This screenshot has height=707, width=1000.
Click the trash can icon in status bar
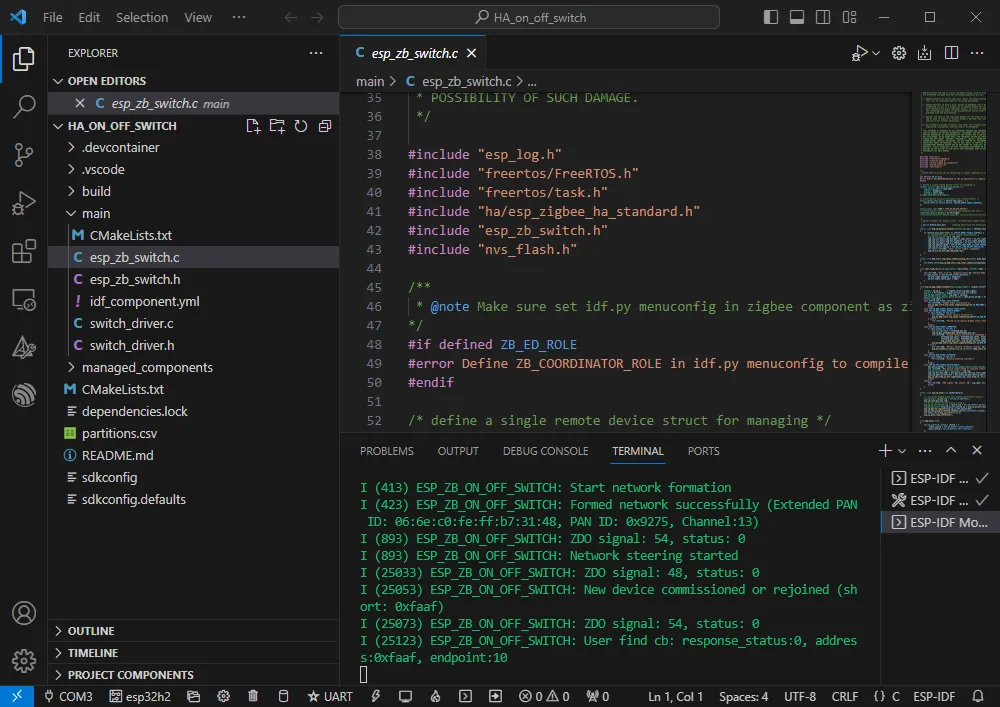(253, 696)
